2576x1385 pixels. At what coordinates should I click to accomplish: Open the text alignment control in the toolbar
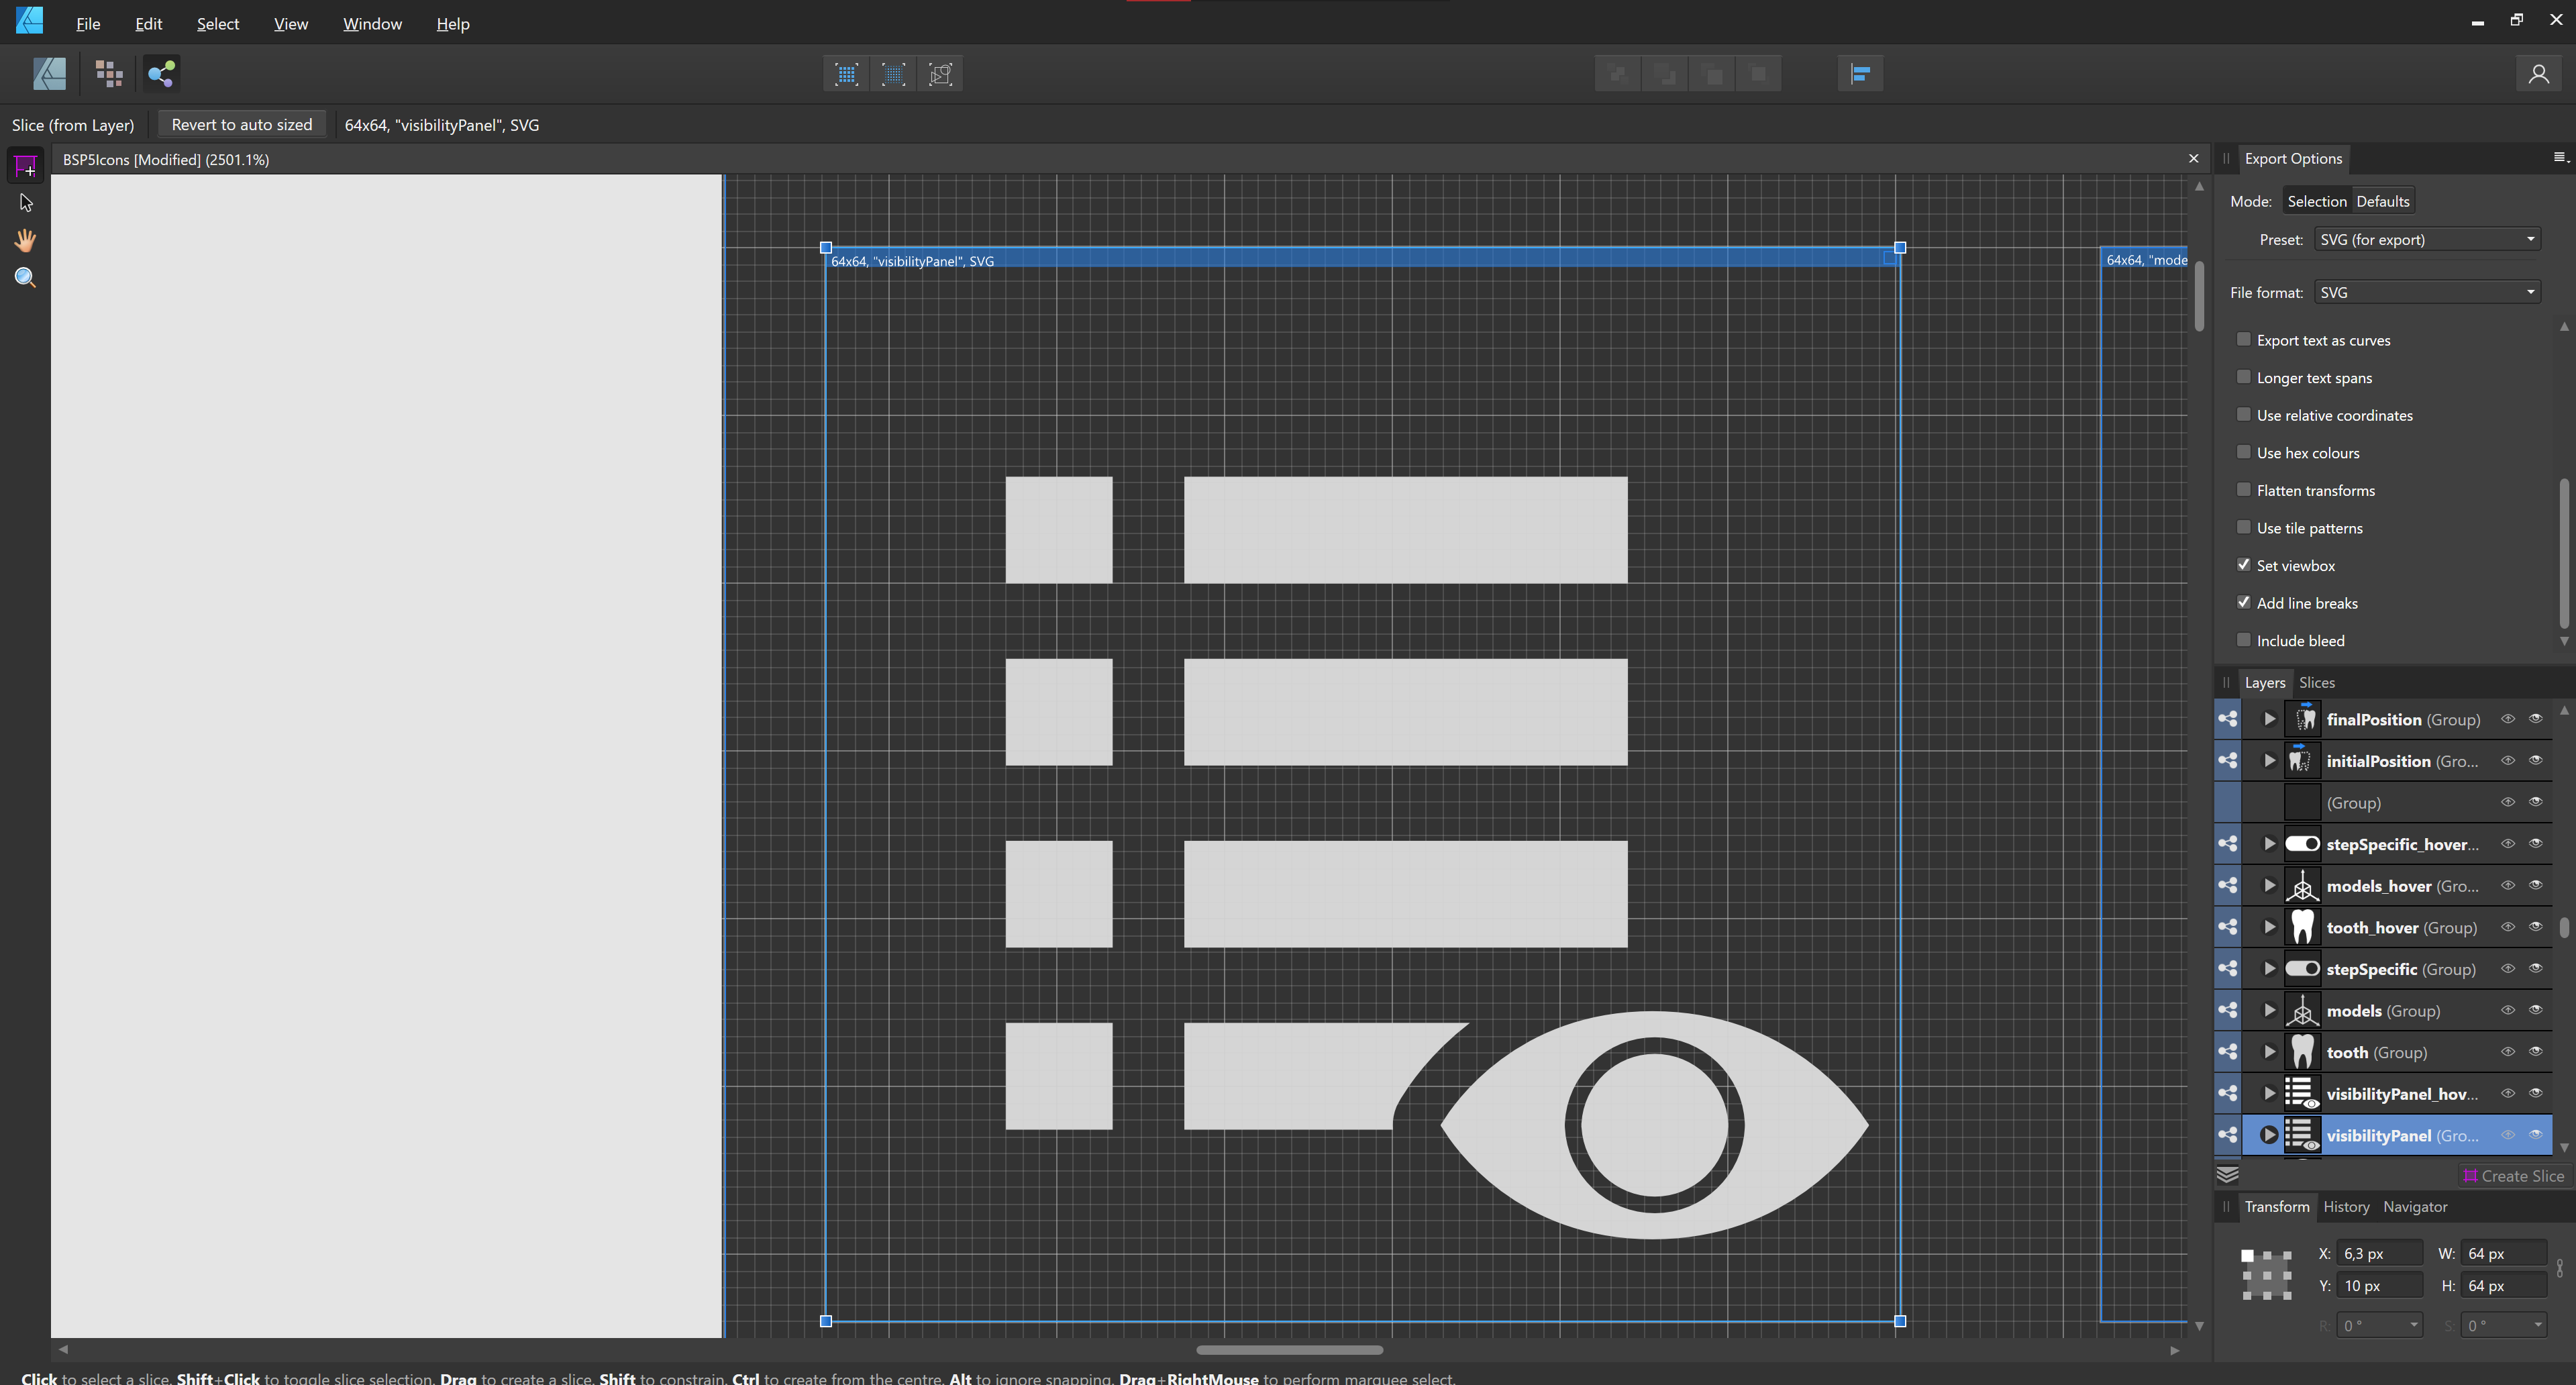click(x=1860, y=73)
